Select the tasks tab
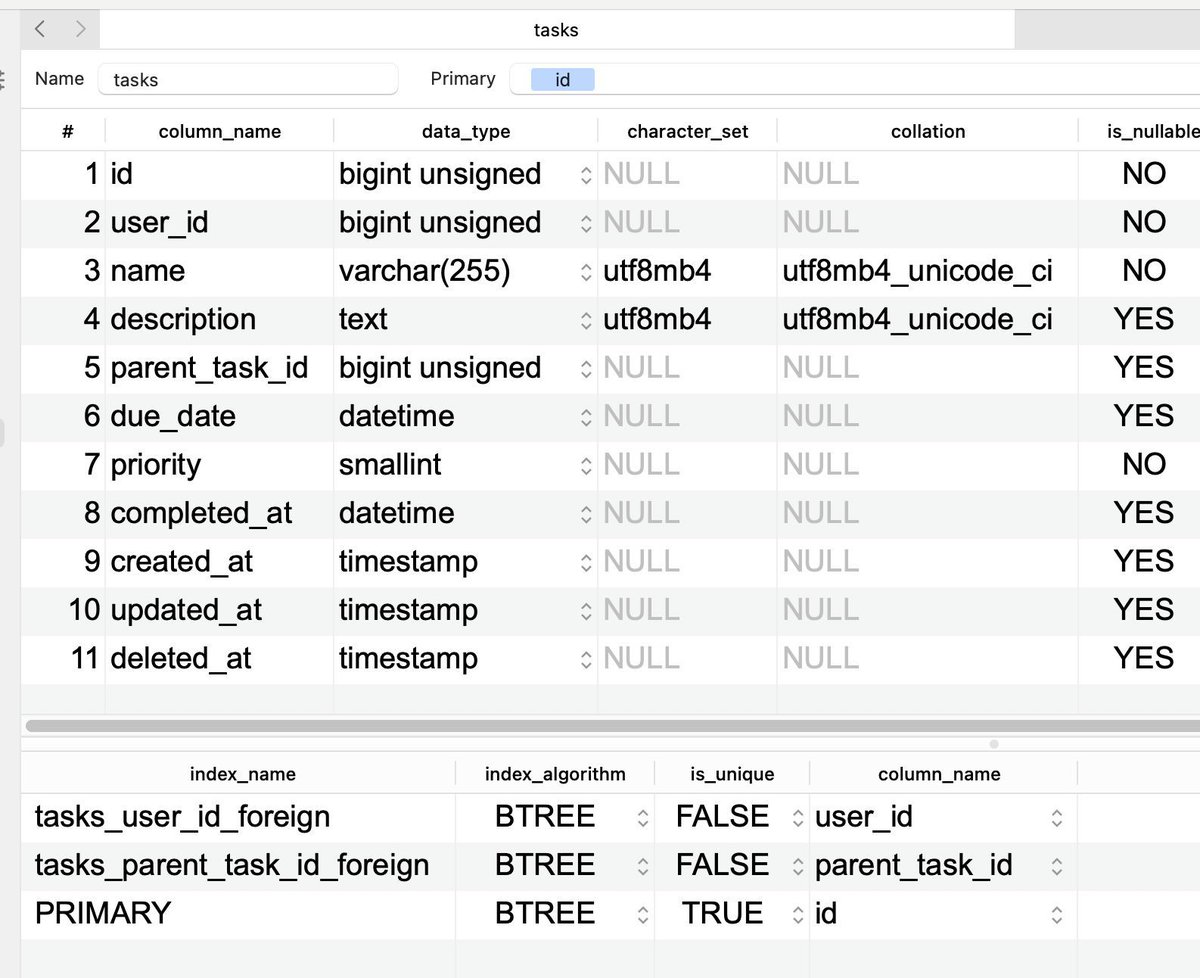 [x=556, y=30]
